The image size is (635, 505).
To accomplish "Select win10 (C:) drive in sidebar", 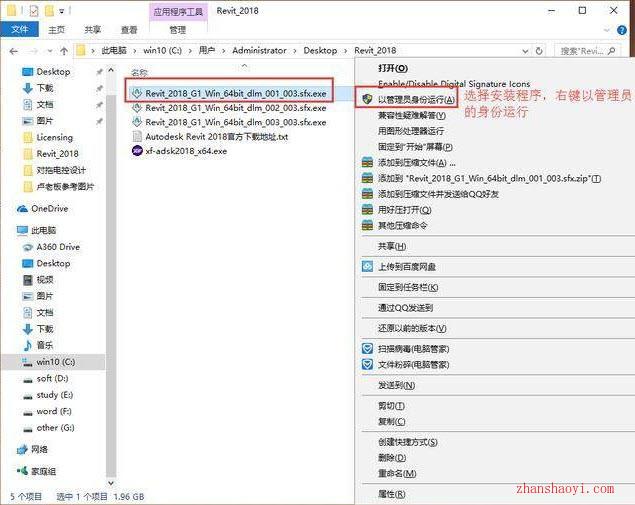I will click(x=53, y=362).
